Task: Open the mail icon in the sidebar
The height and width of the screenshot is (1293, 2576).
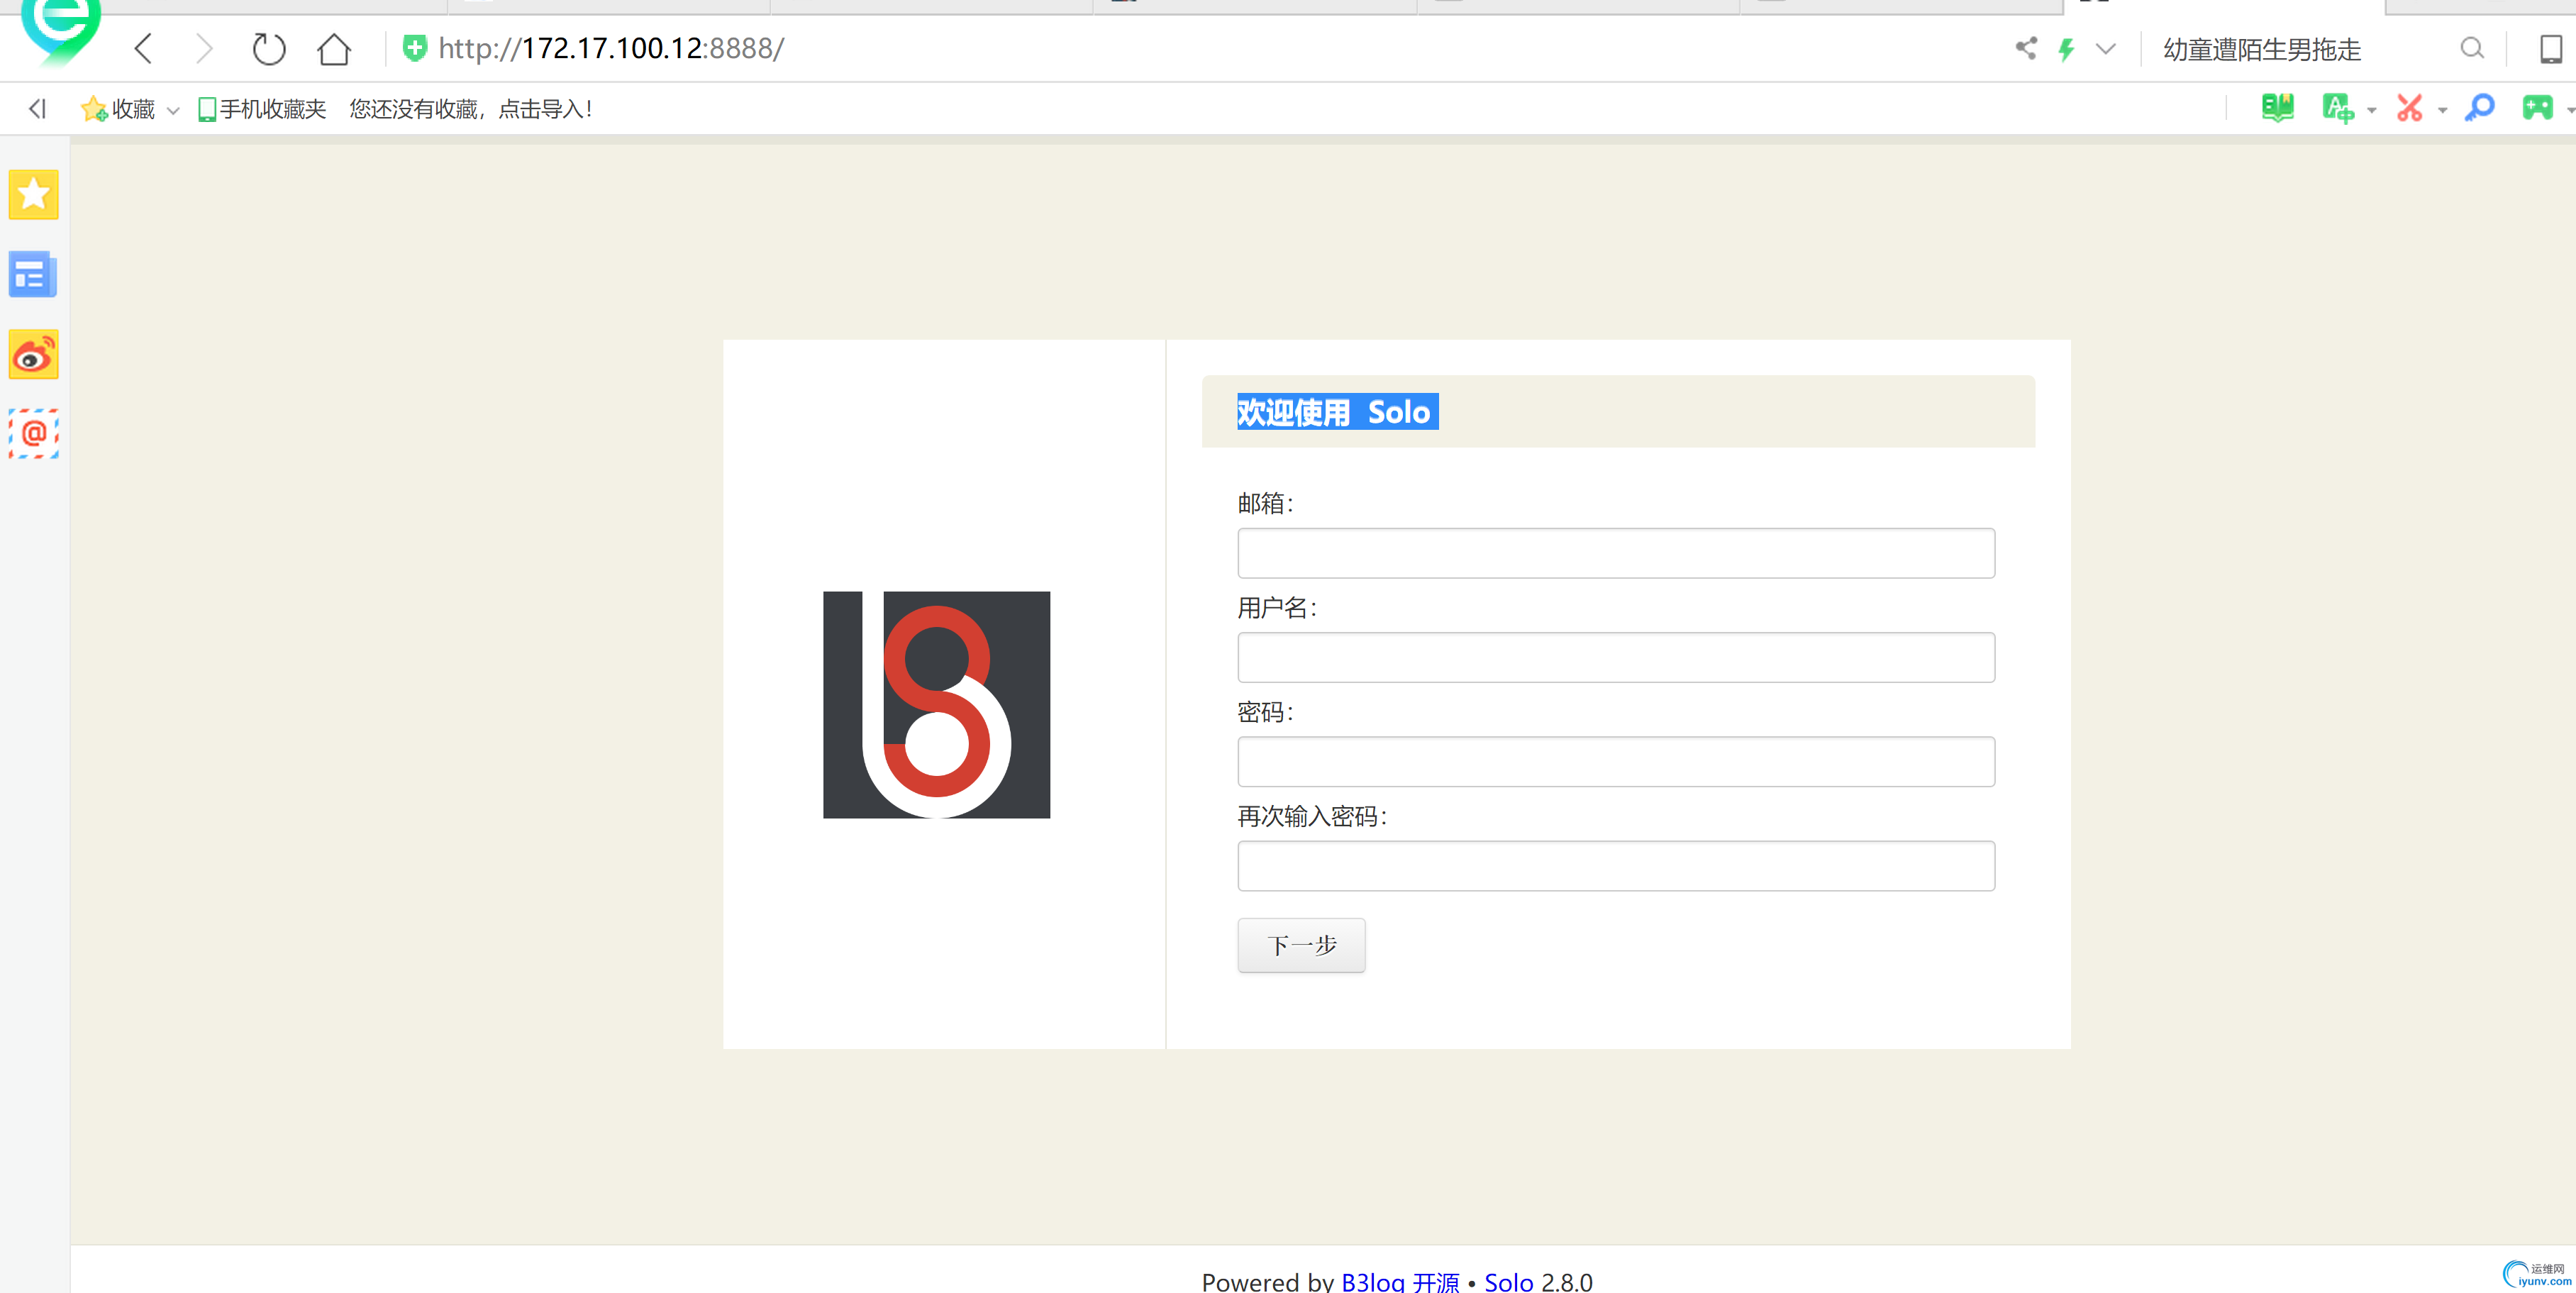Action: click(x=33, y=433)
